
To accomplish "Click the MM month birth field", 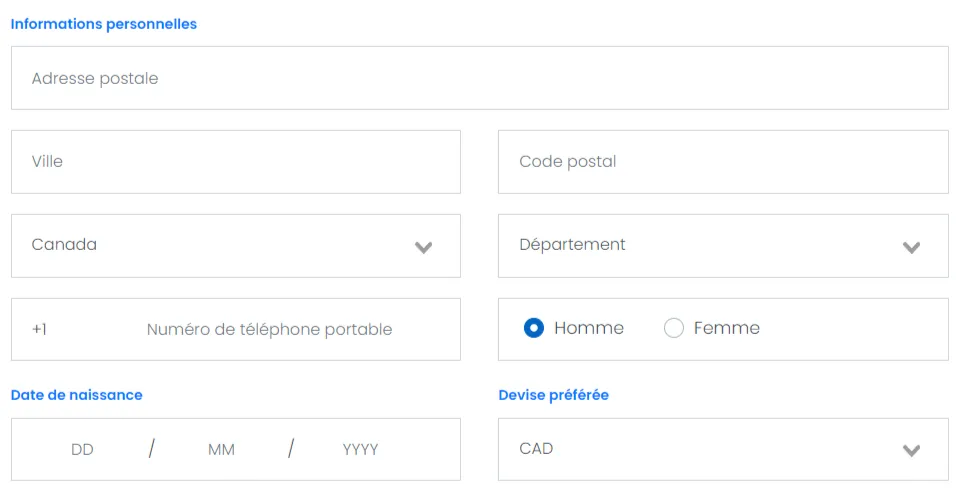I will (x=221, y=450).
